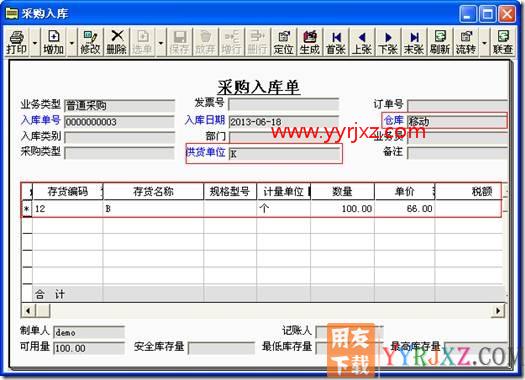This screenshot has height=380, width=525.
Task: Click the 业务类型 field showing 普通采购
Action: (120, 105)
